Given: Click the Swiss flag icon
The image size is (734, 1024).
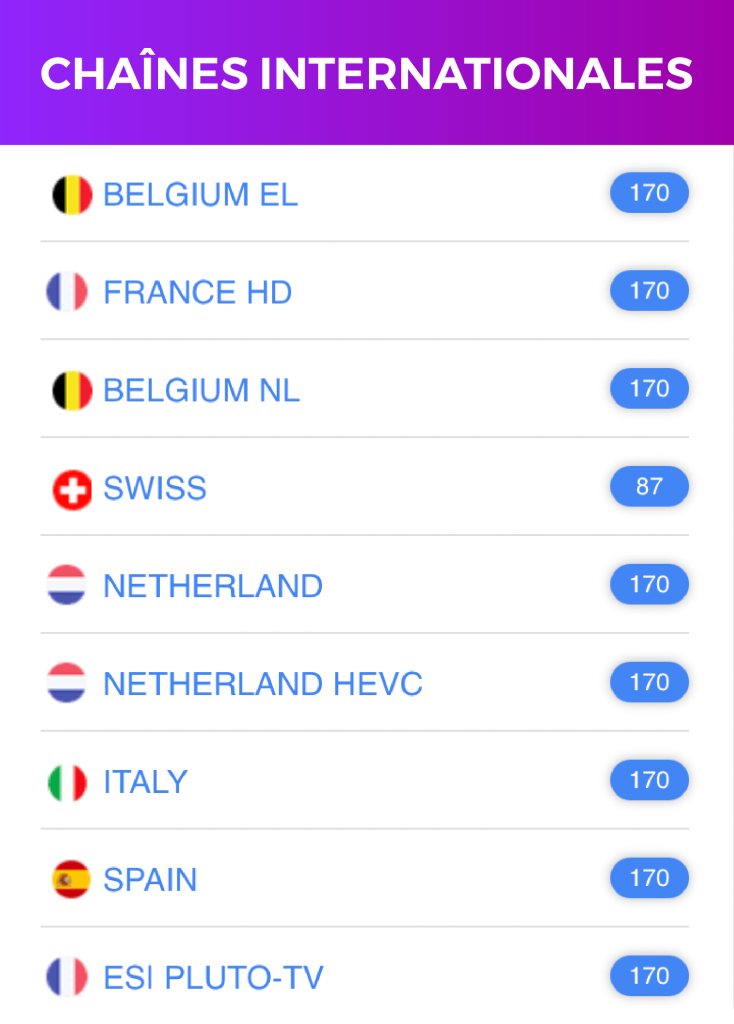Looking at the screenshot, I should (72, 489).
